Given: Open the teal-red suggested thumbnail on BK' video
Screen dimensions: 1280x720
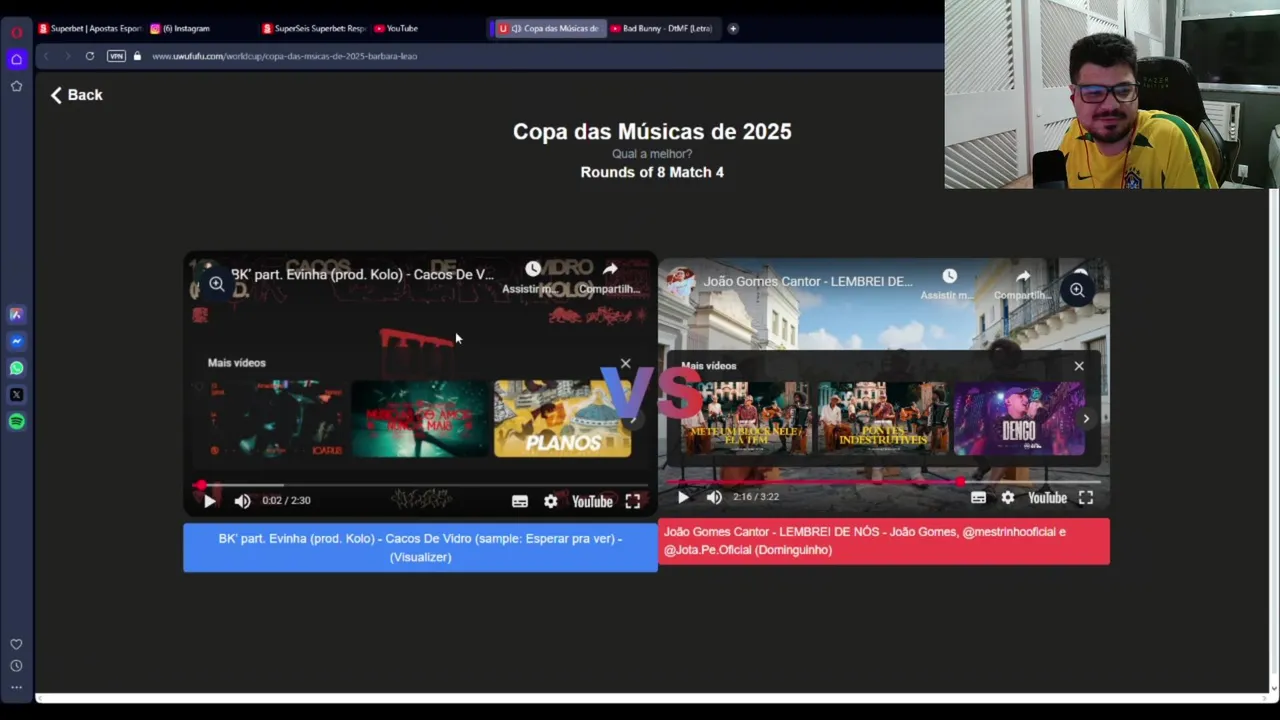Looking at the screenshot, I should point(420,418).
